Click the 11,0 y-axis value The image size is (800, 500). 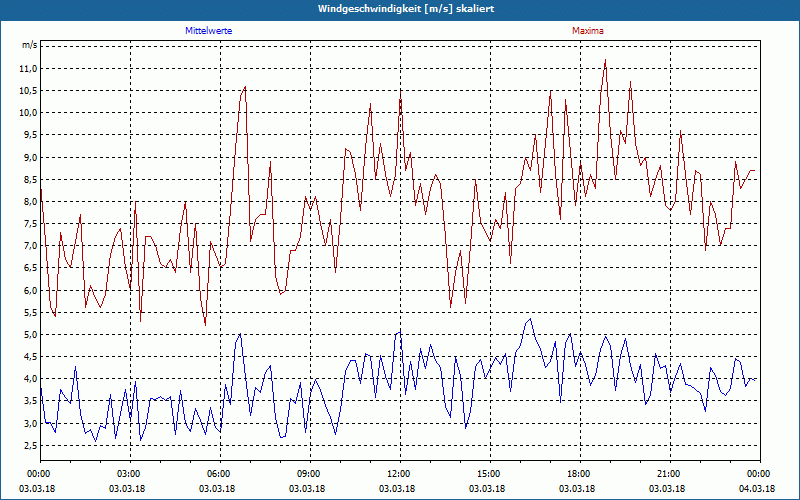pos(29,68)
